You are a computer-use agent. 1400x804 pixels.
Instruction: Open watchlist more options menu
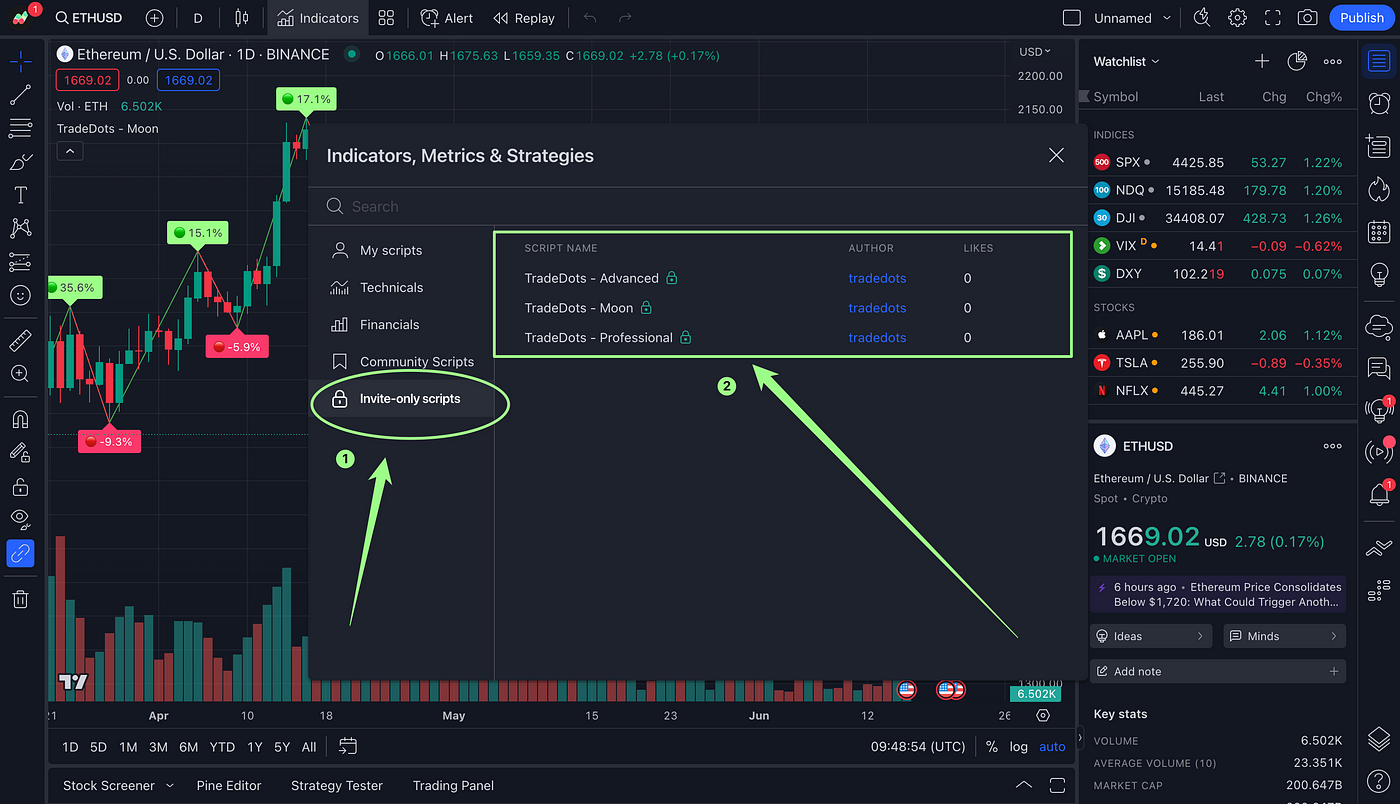(1332, 61)
